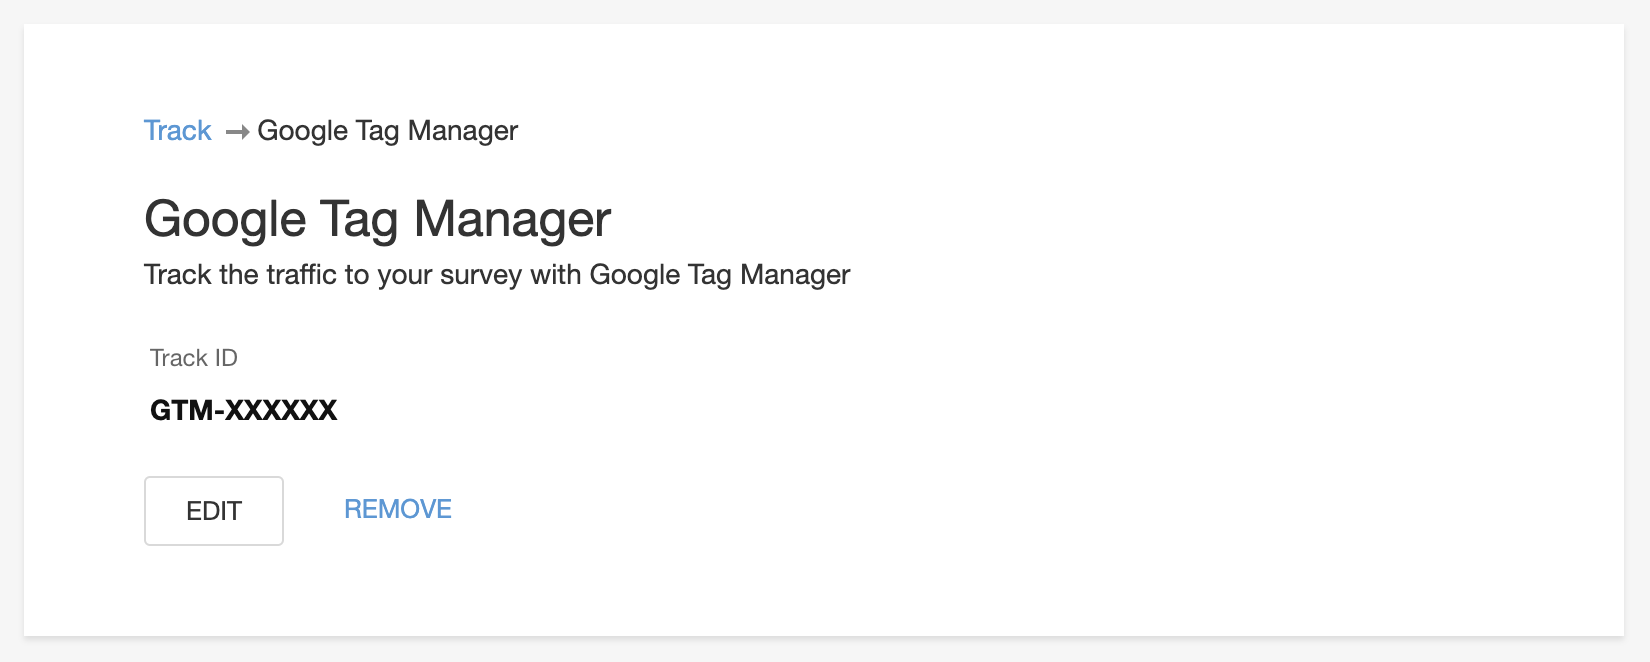Focus the displayed GTM container ID text

pyautogui.click(x=243, y=410)
